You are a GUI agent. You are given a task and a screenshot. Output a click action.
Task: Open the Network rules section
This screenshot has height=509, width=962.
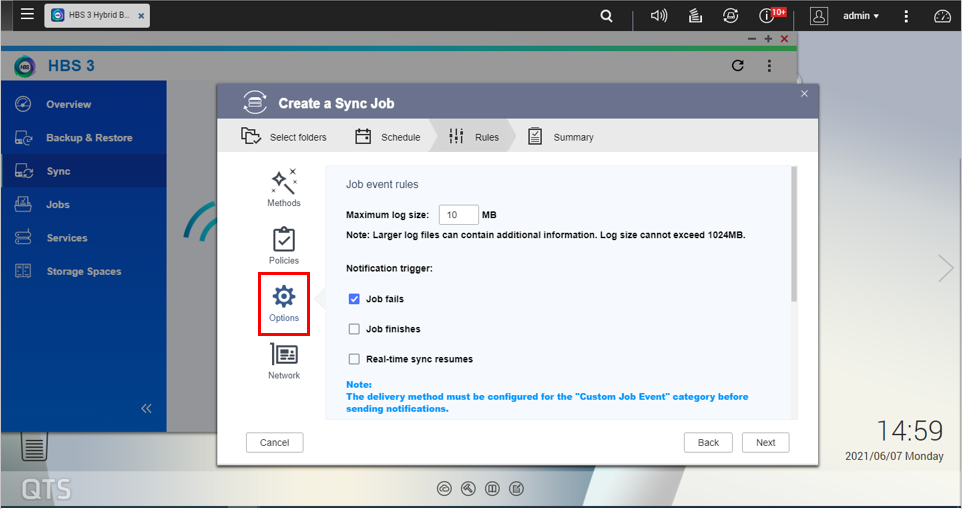[283, 360]
